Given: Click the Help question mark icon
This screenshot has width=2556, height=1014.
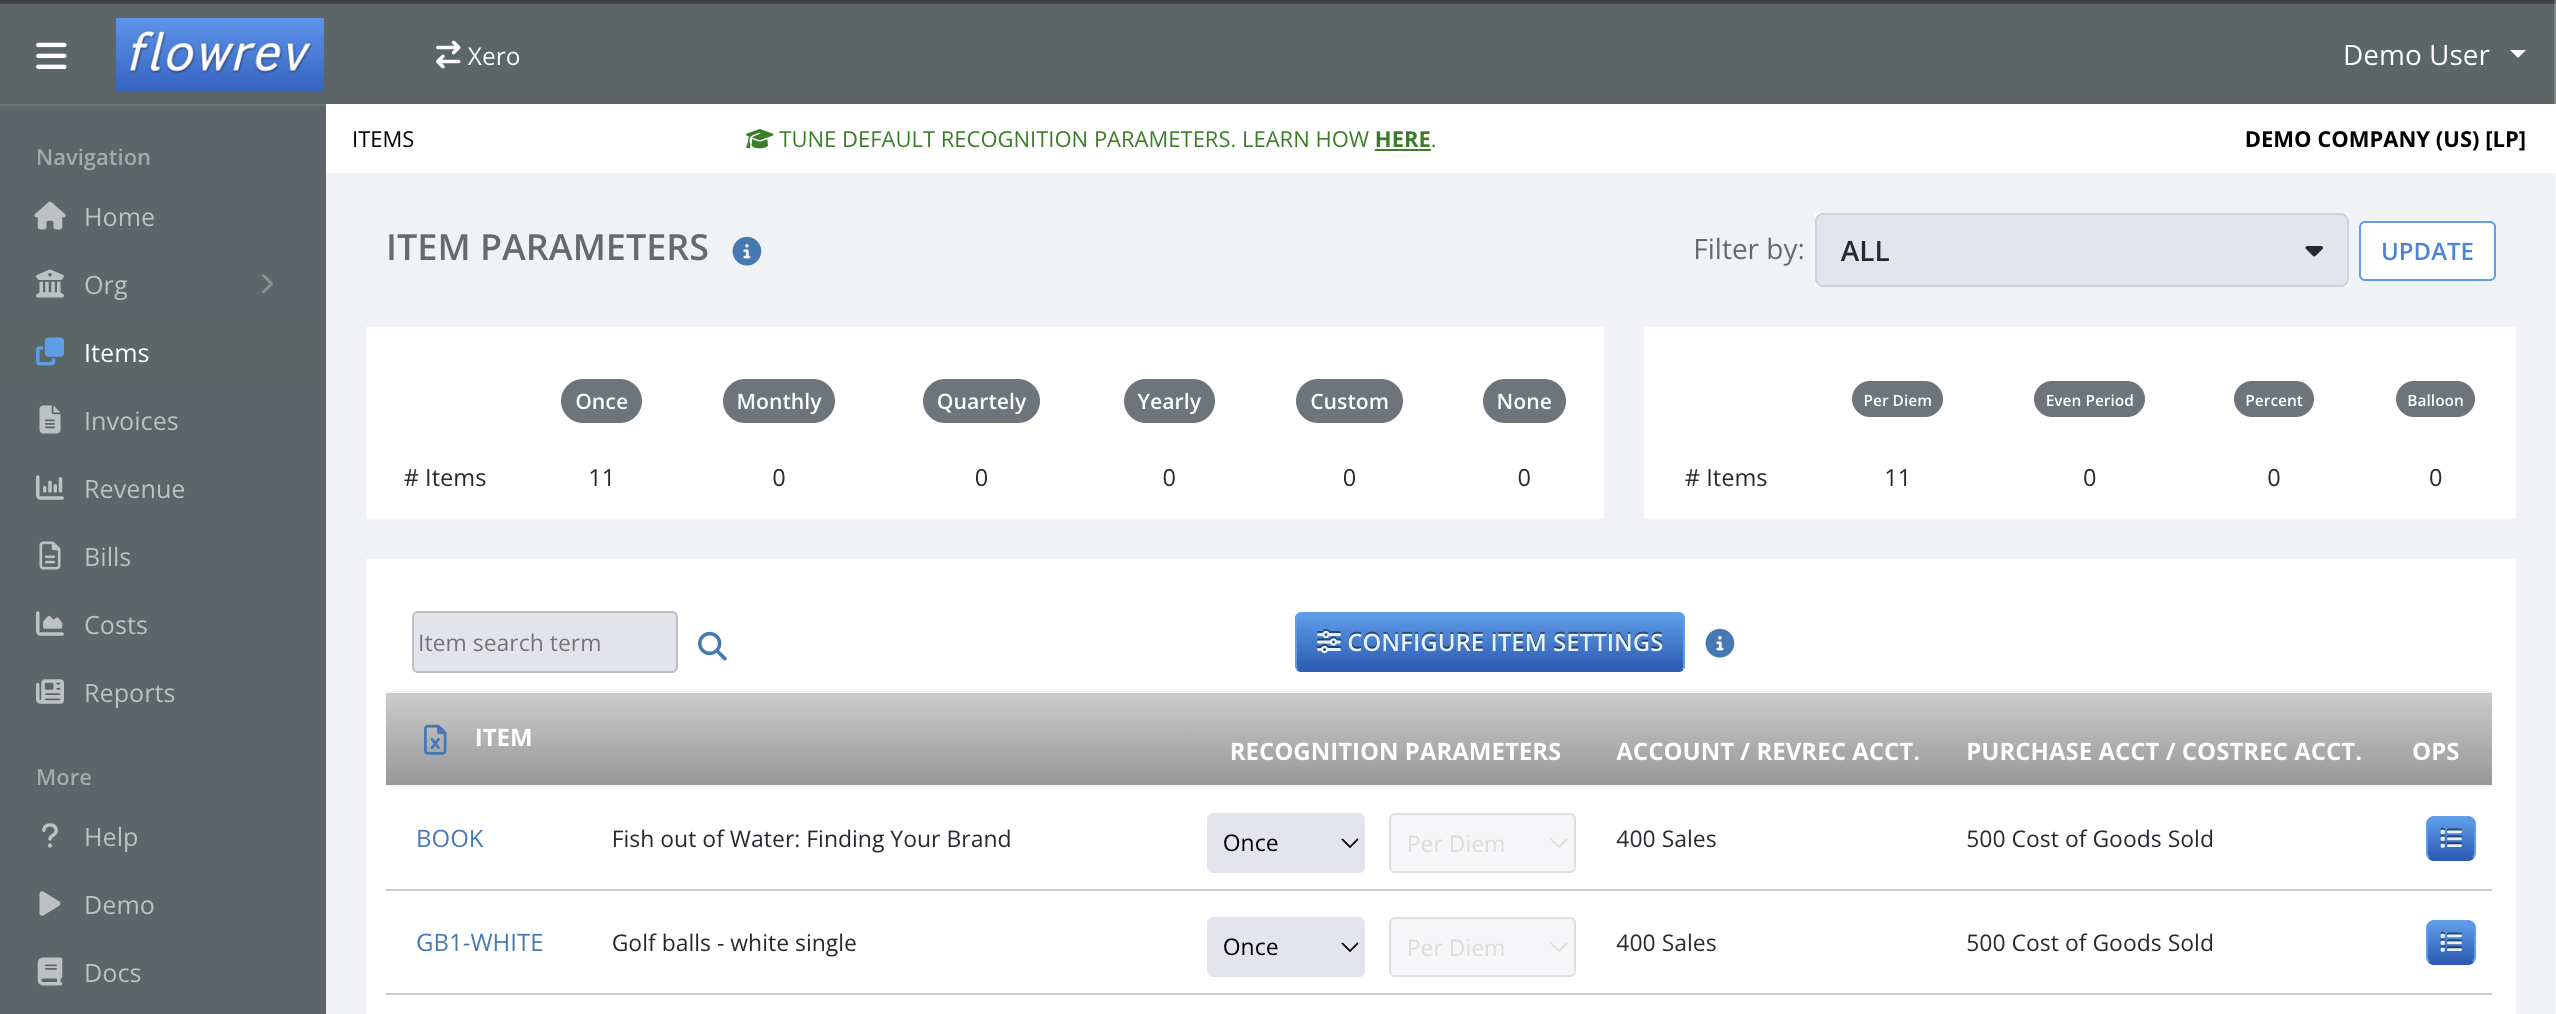Looking at the screenshot, I should [50, 836].
